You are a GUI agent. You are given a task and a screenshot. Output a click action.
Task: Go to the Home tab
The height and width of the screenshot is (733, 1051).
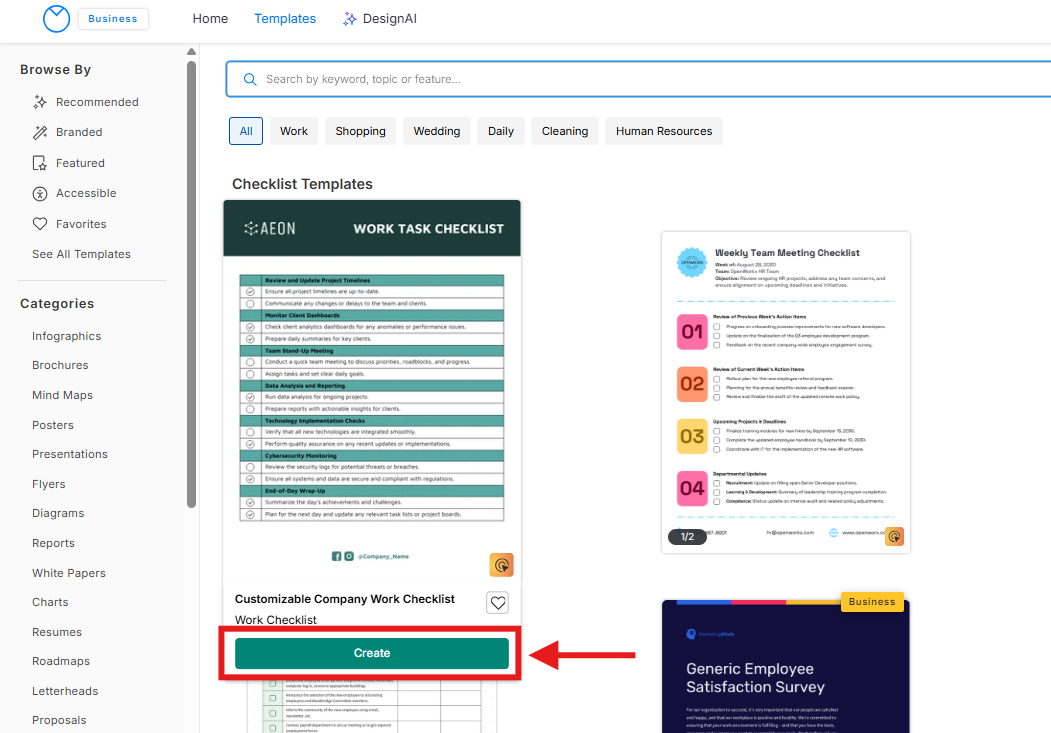tap(210, 19)
